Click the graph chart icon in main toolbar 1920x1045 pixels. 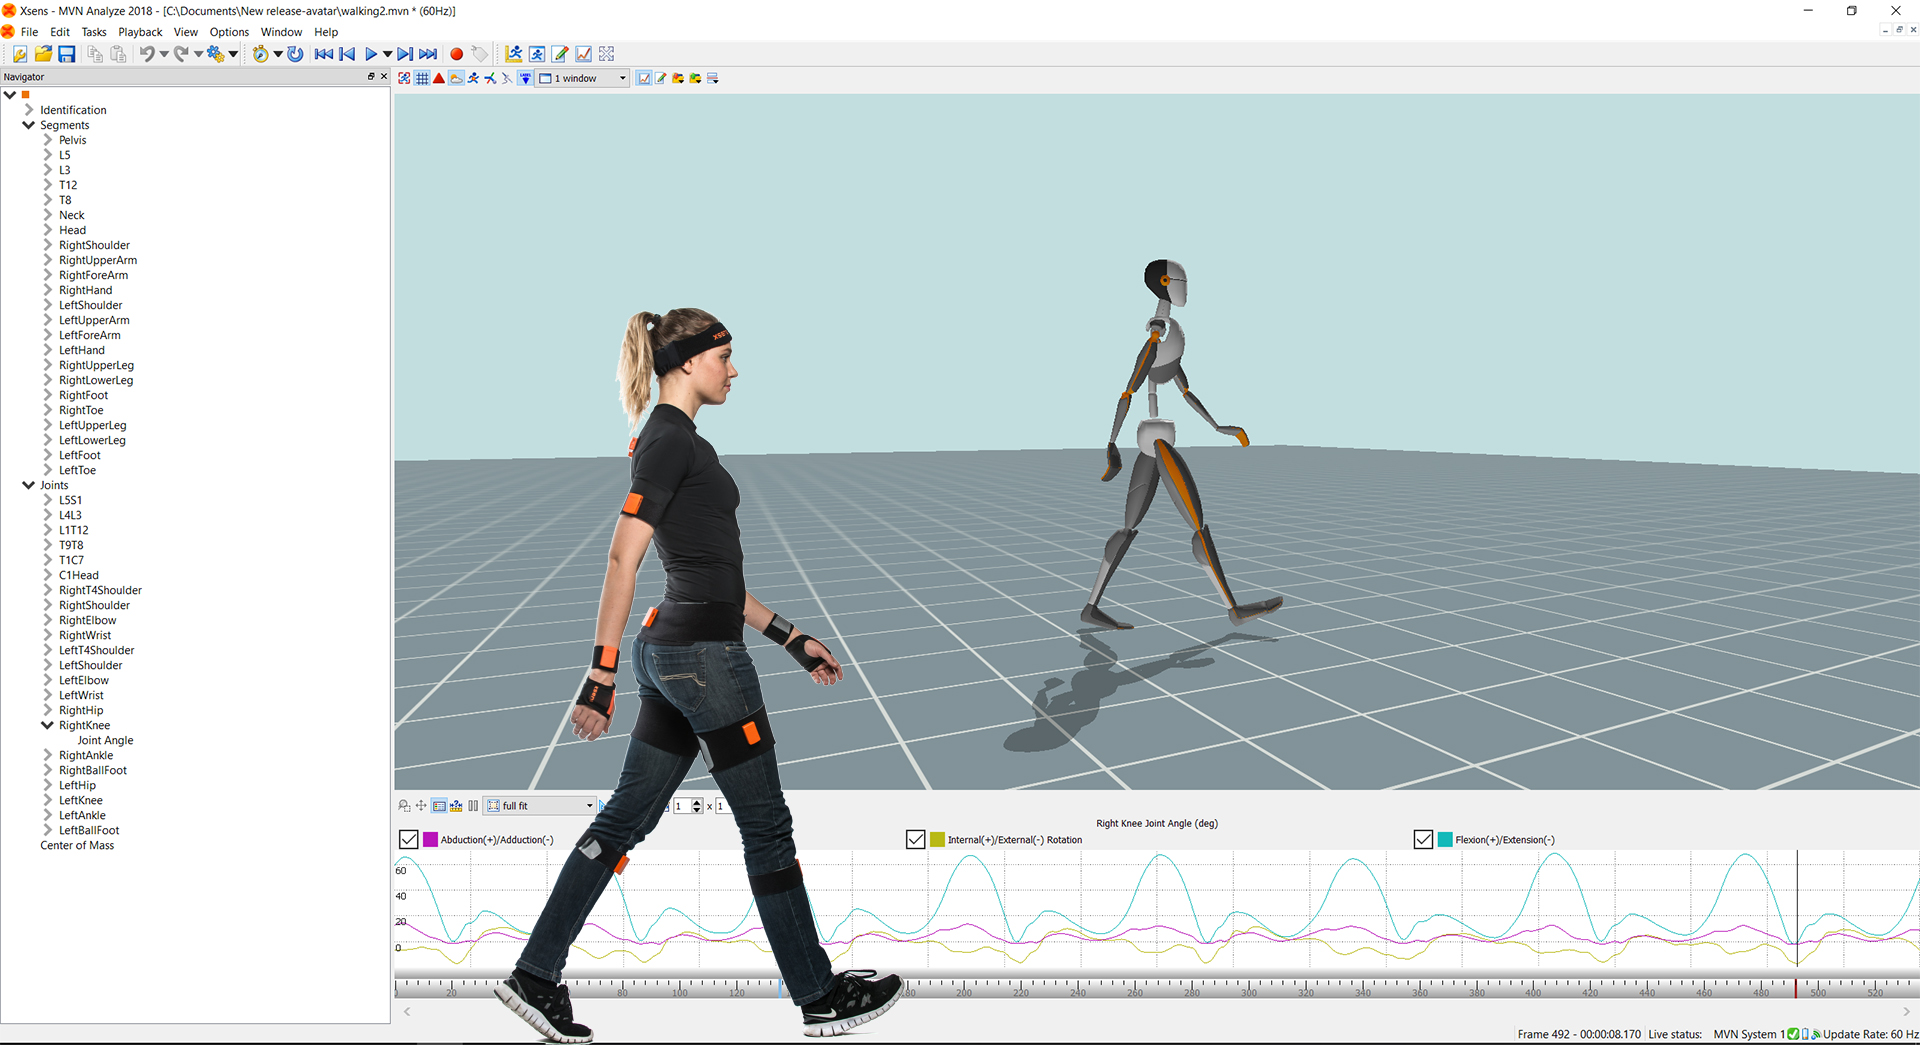583,54
